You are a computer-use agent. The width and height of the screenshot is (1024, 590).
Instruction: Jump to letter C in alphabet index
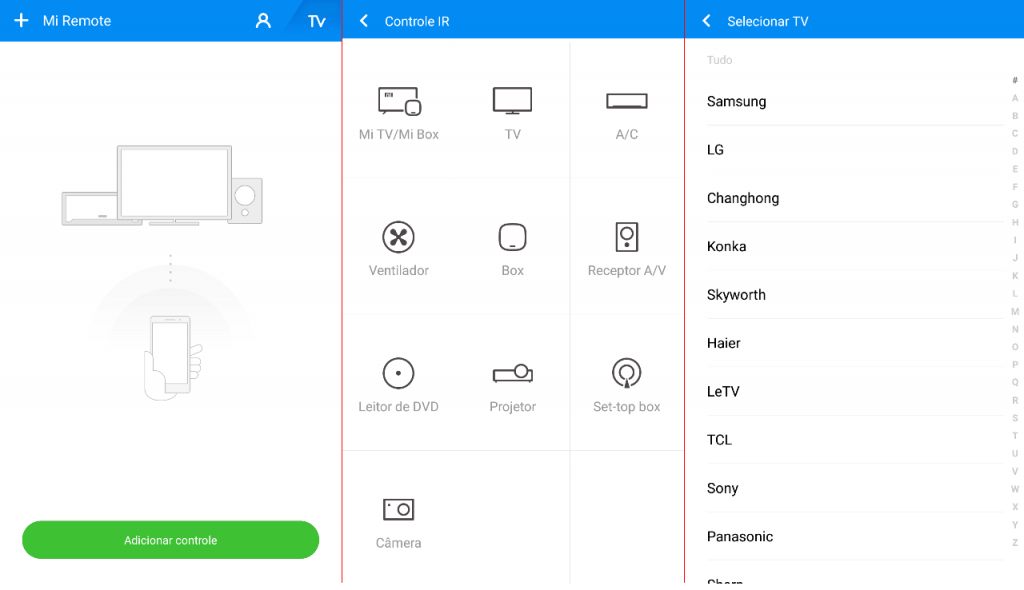[x=1015, y=133]
